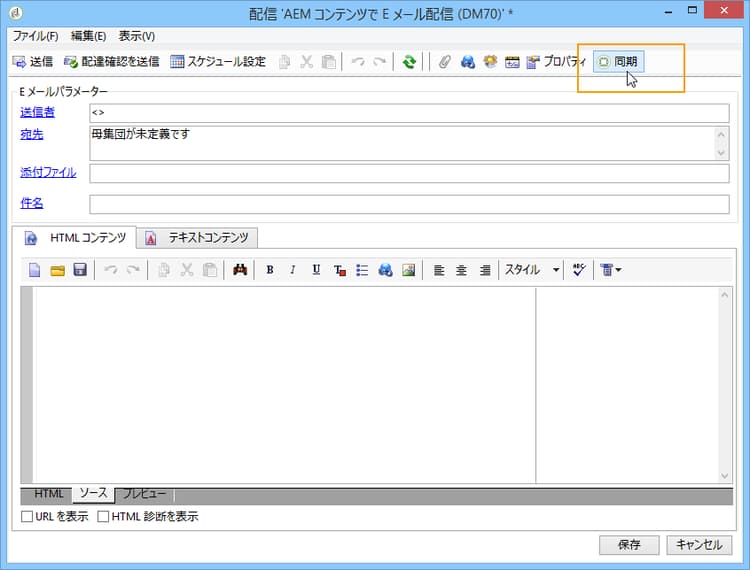Click the top toolbar copy icon
750x570 pixels.
coord(285,62)
